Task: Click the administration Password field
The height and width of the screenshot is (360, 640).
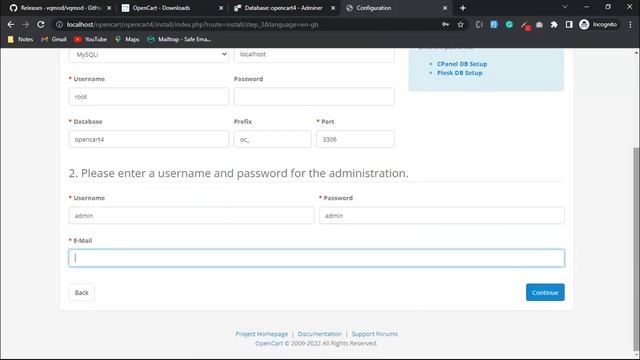Action: coord(442,216)
